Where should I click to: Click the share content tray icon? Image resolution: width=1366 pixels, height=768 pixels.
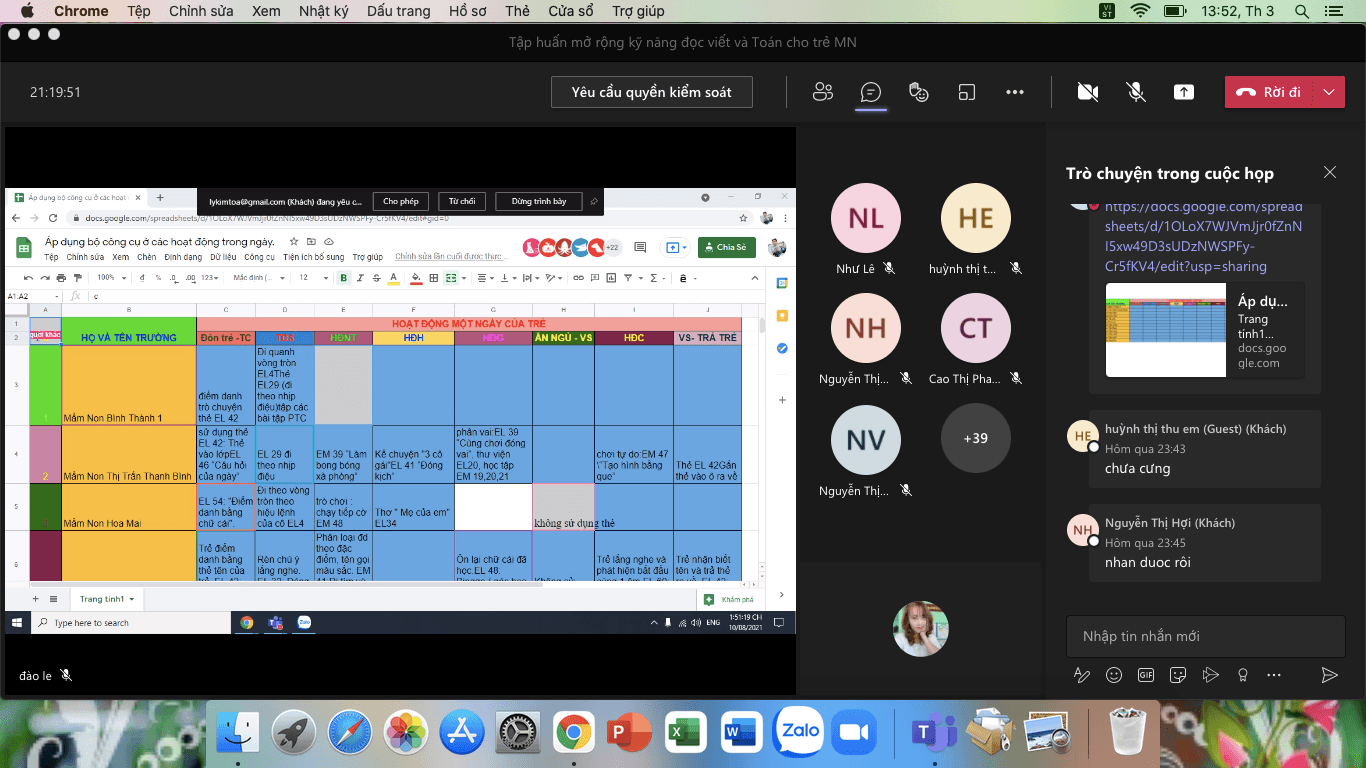coord(1183,92)
